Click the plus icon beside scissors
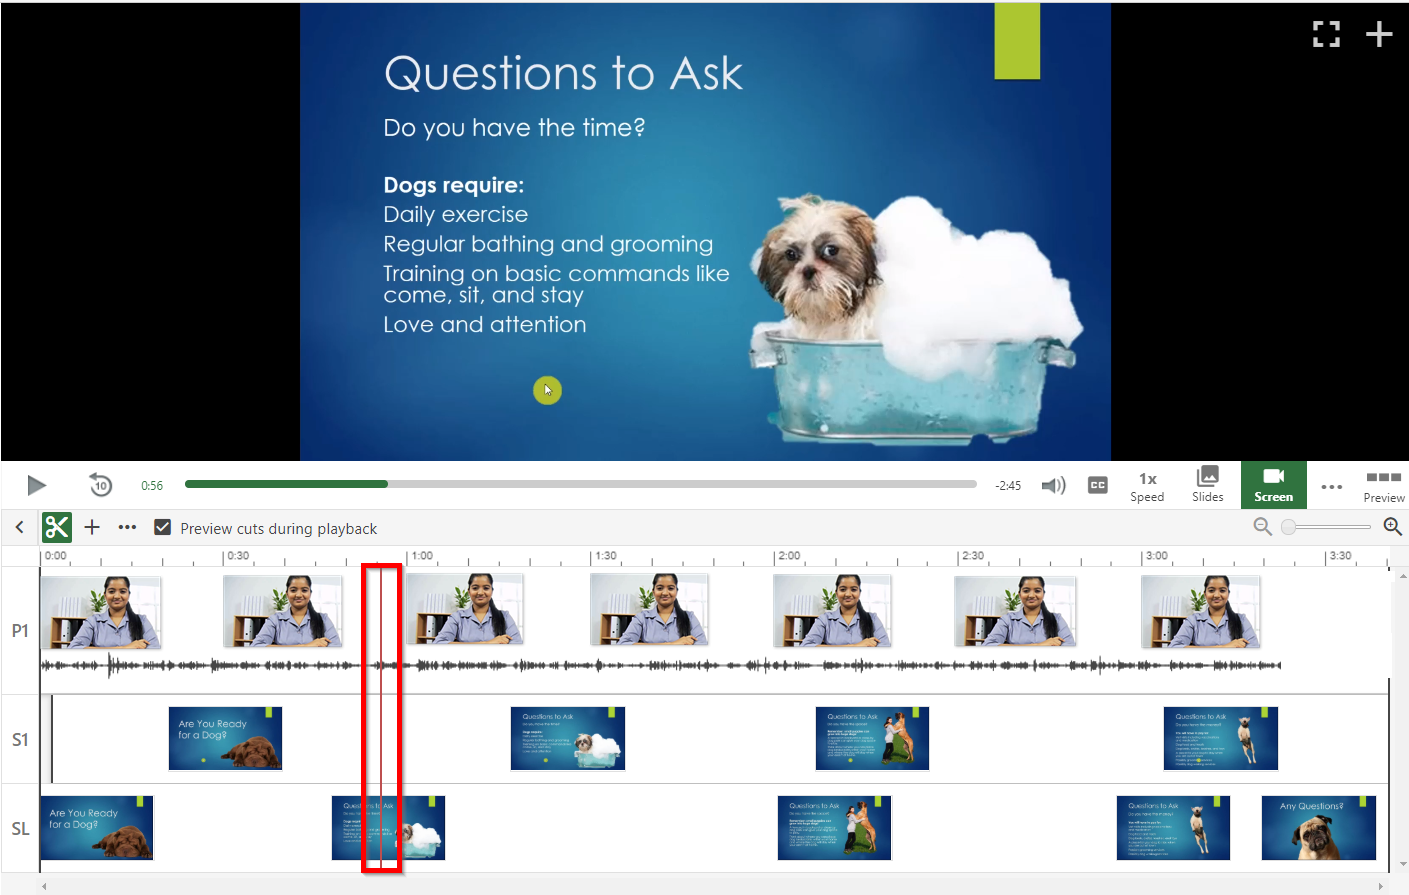Viewport: 1409px width, 895px height. [92, 527]
